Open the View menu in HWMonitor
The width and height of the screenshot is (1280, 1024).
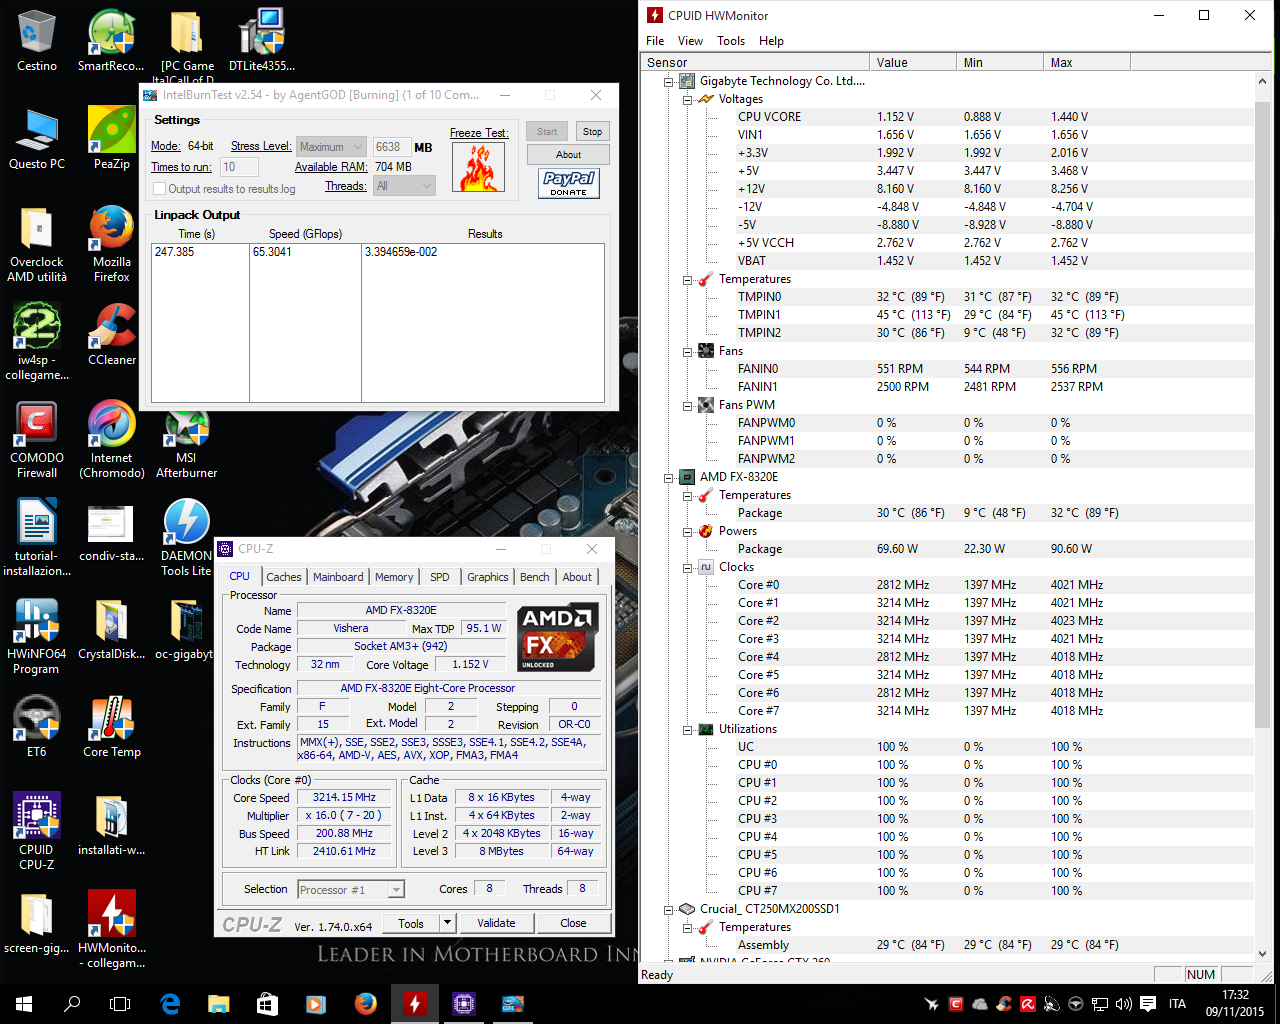[690, 41]
